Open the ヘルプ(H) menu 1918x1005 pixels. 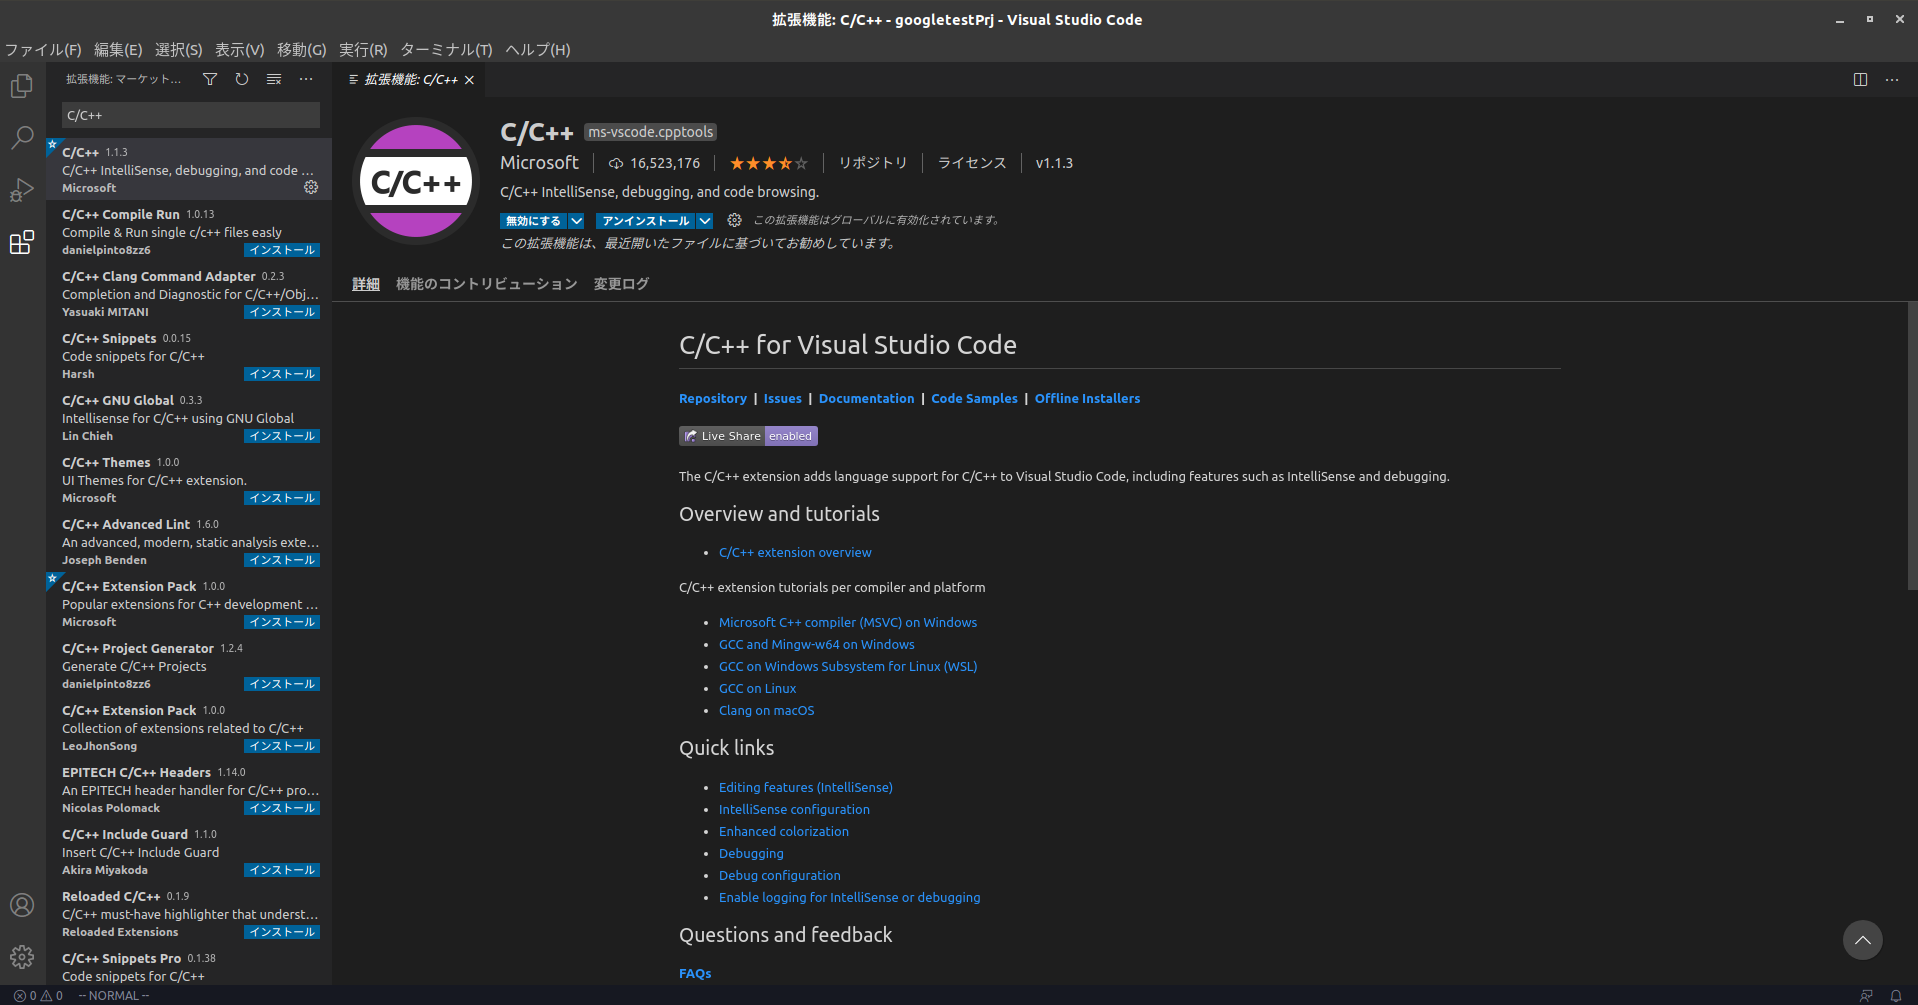pyautogui.click(x=538, y=50)
